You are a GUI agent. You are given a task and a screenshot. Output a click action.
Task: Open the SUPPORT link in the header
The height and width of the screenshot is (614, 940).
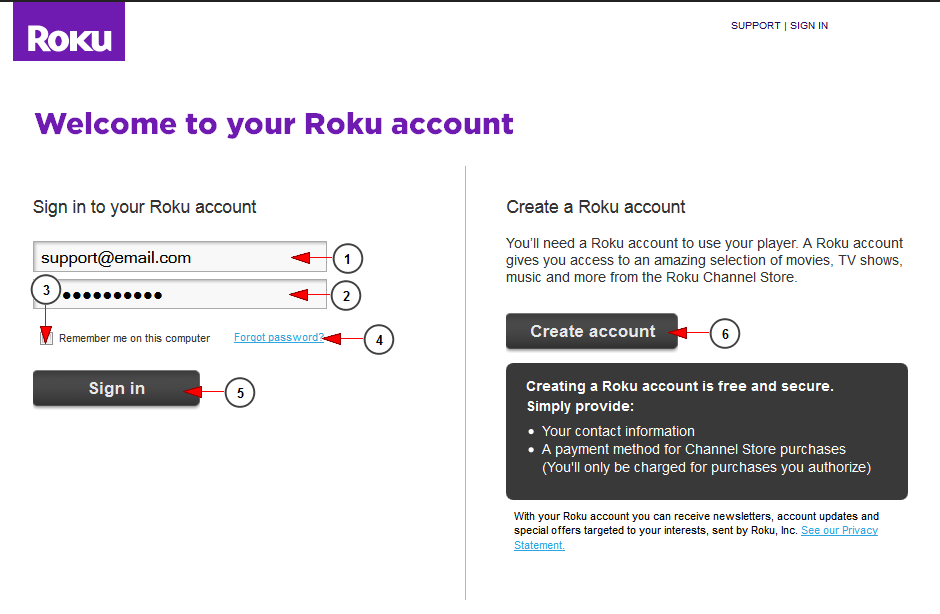[x=755, y=26]
